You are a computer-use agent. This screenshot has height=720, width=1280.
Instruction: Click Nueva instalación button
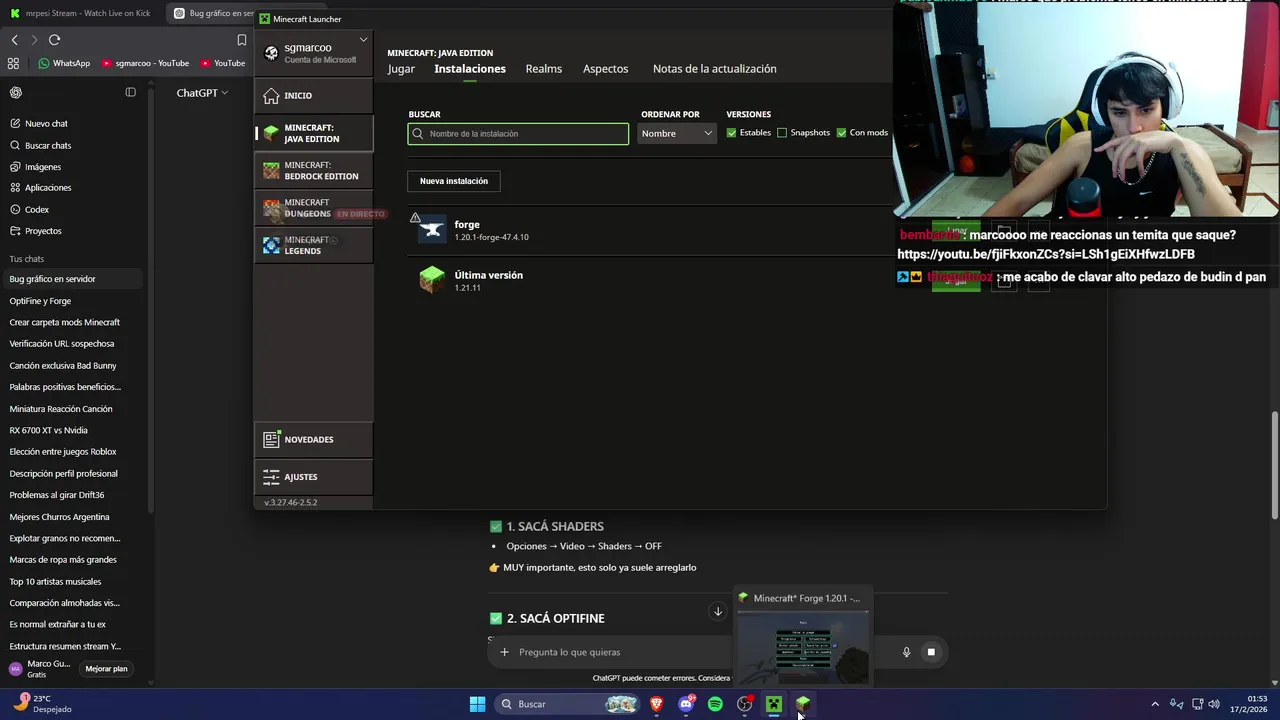(x=454, y=181)
